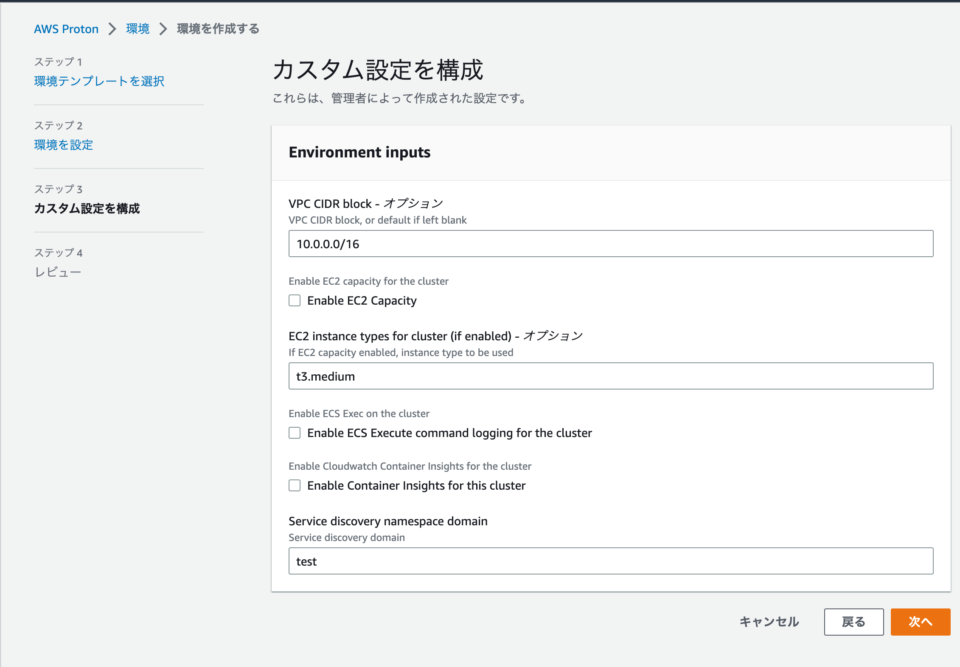Click the キャンセル button

[769, 622]
